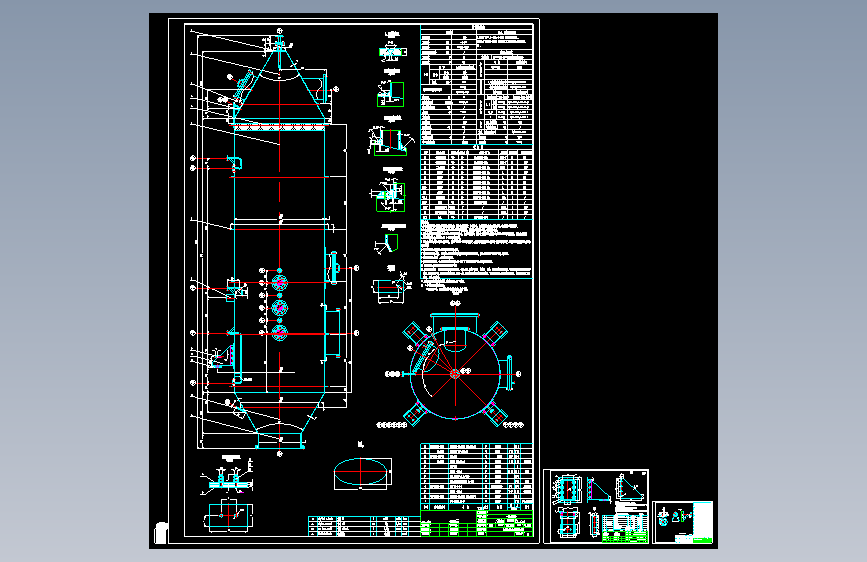Click the lowest circular nozzle flange on vessel
This screenshot has height=562, width=867.
(x=280, y=332)
